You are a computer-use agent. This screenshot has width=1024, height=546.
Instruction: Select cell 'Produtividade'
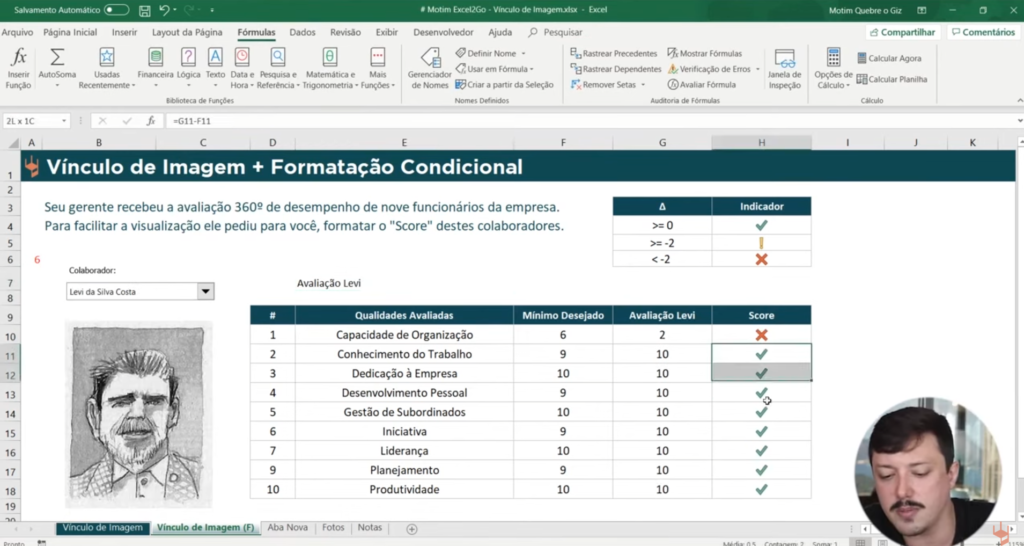pyautogui.click(x=404, y=489)
